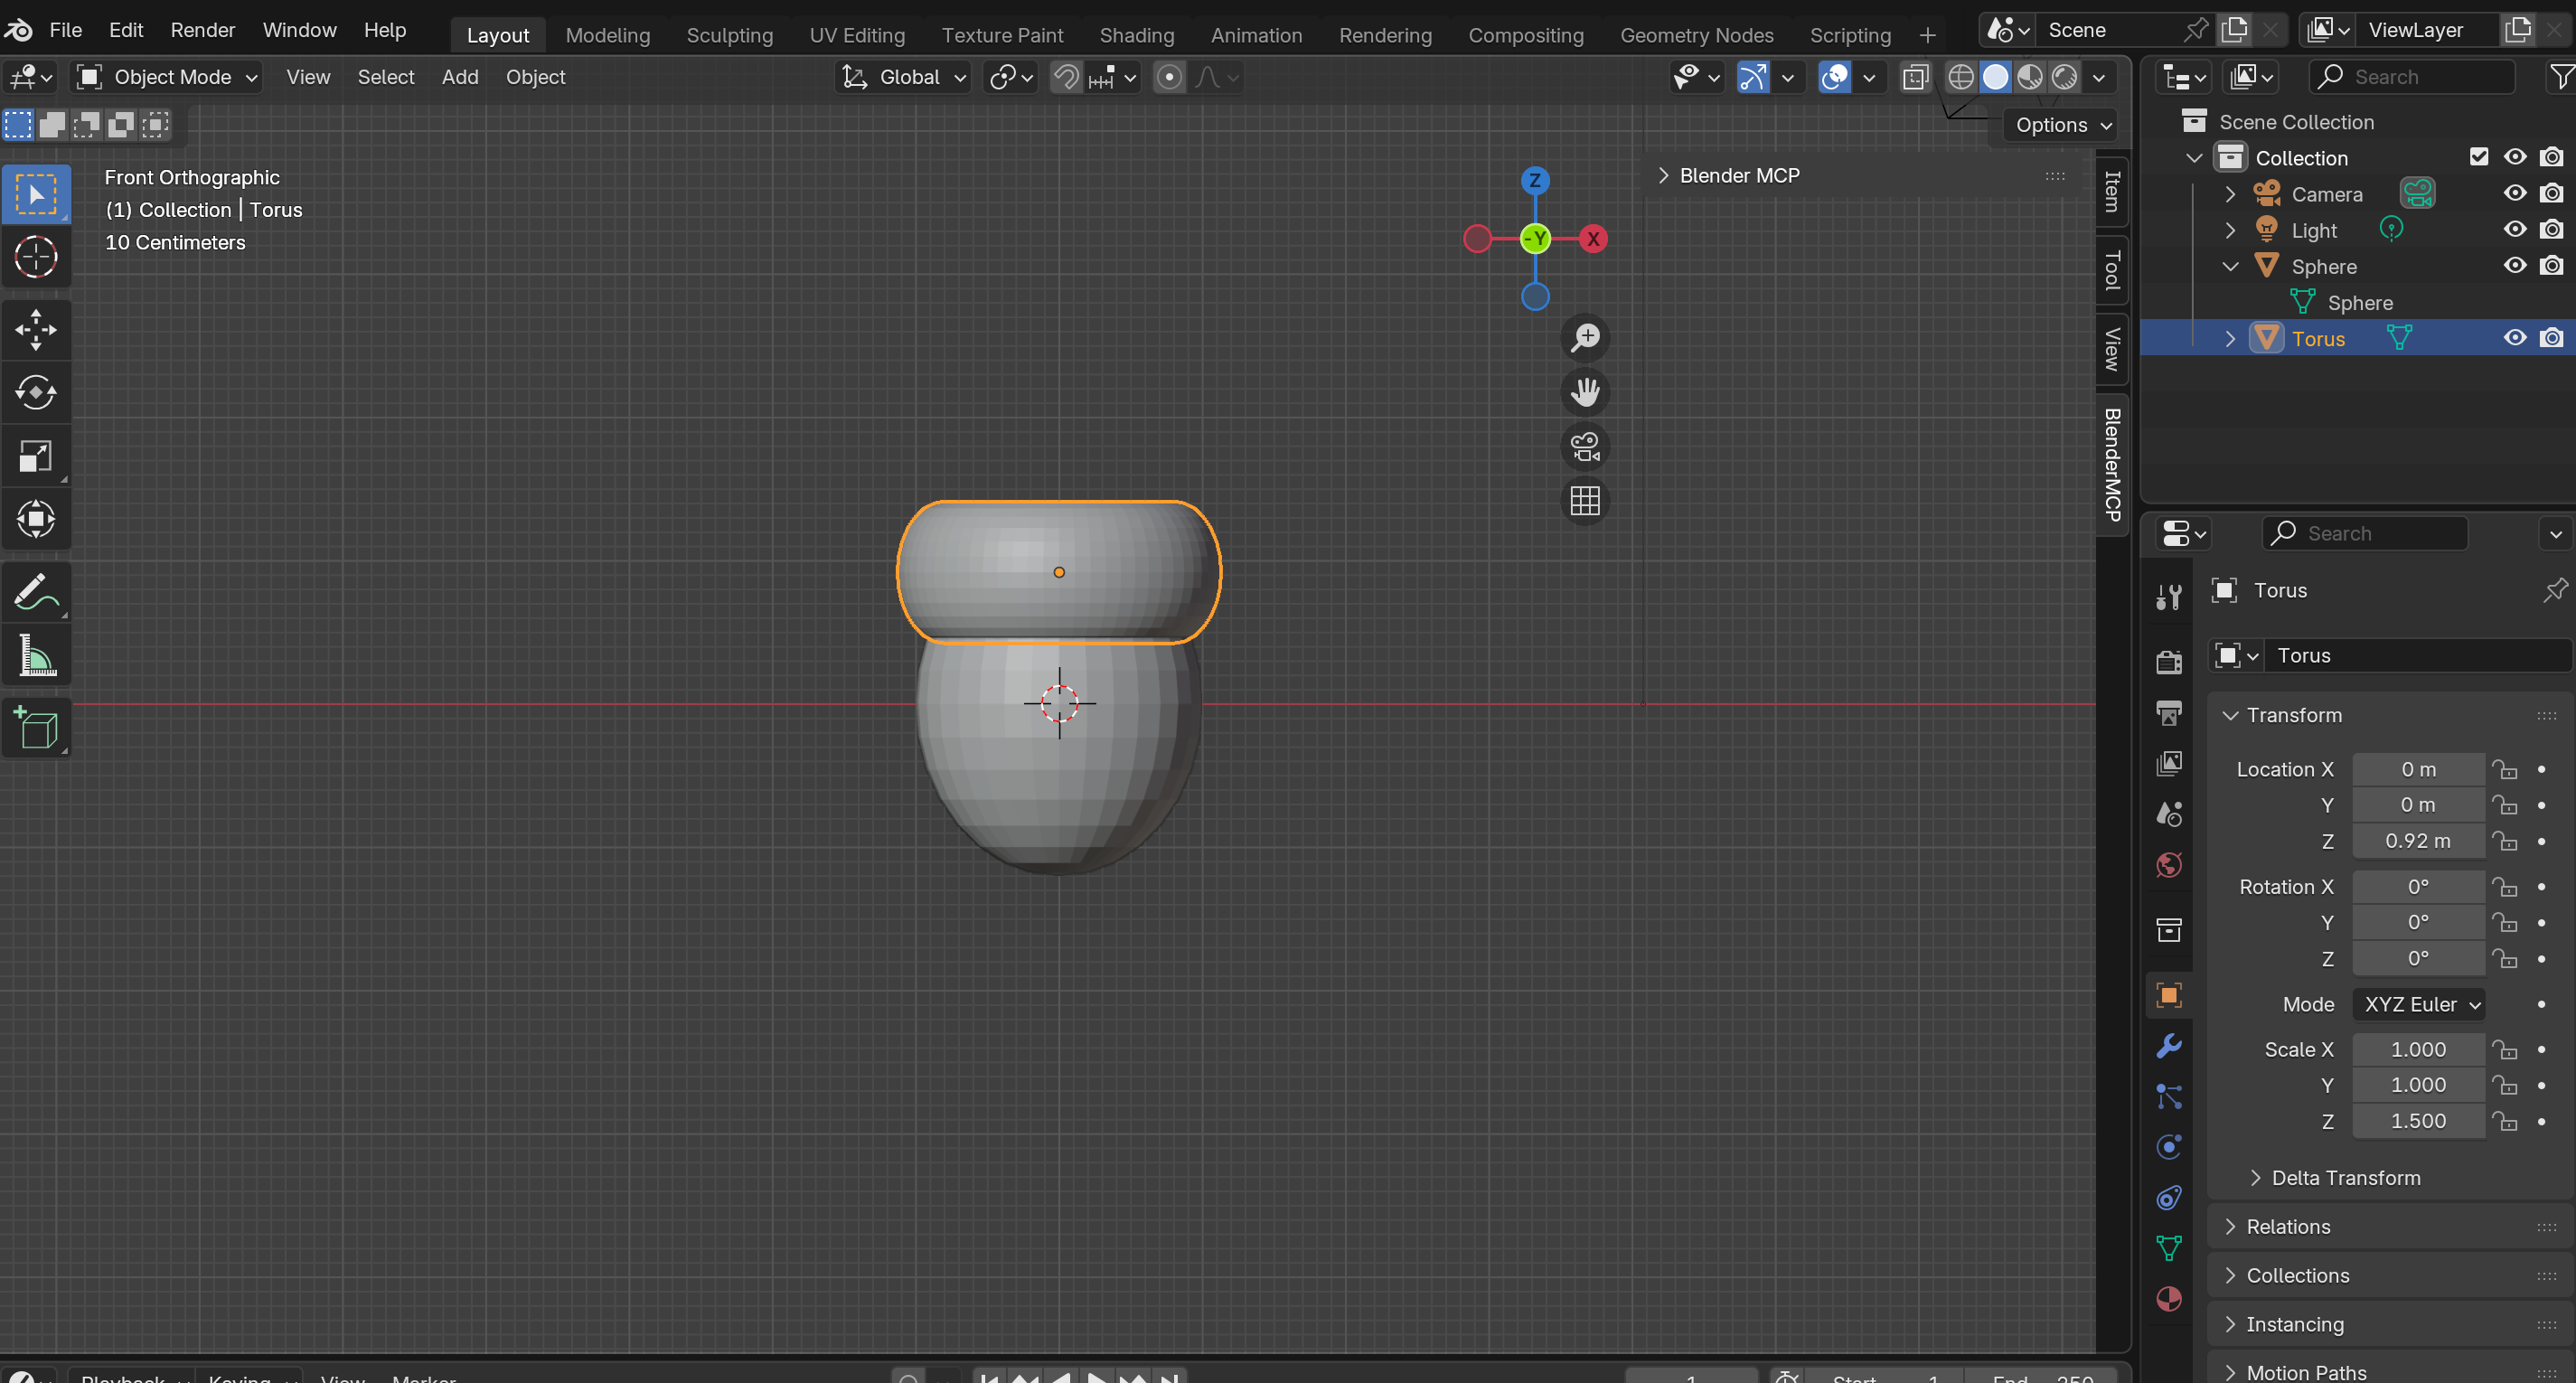2576x1383 pixels.
Task: Switch to the Shading workspace tab
Action: 1136,35
